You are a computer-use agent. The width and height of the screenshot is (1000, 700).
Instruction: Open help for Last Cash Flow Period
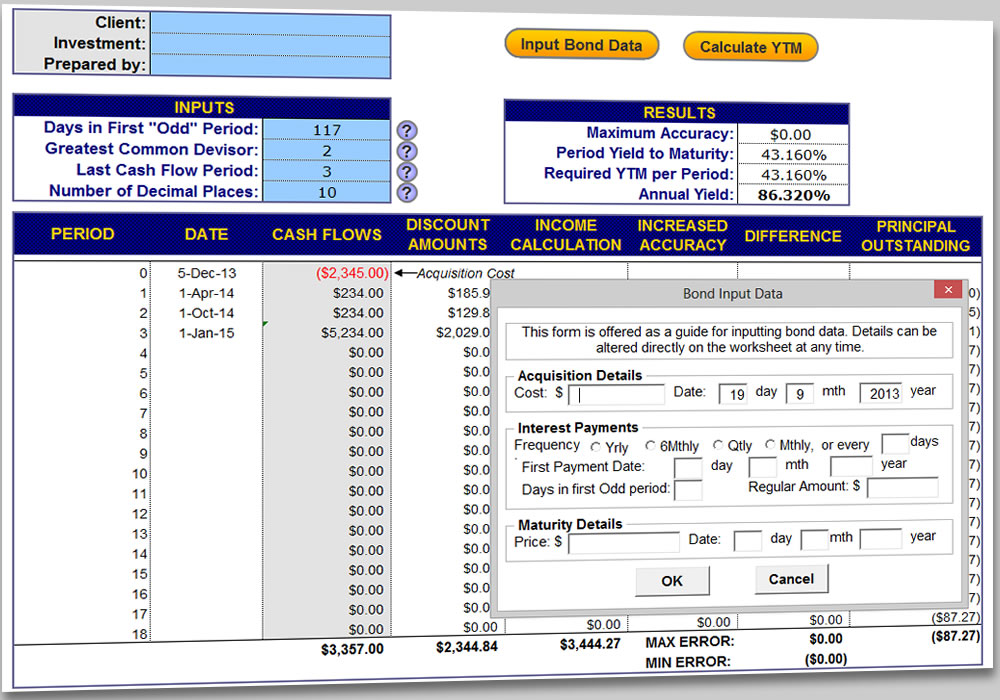[x=405, y=171]
